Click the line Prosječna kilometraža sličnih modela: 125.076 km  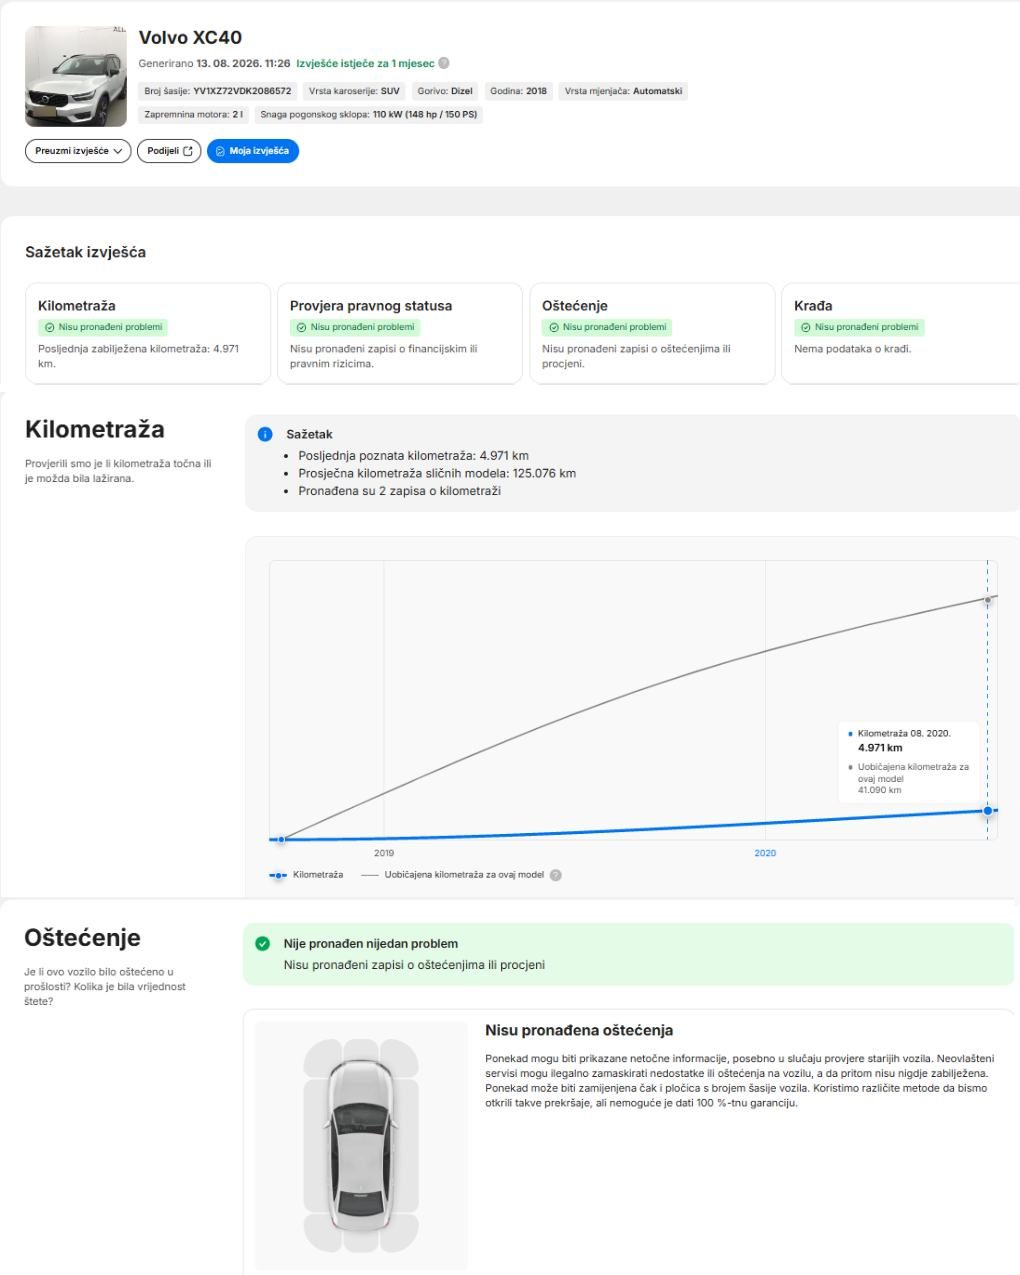[437, 473]
